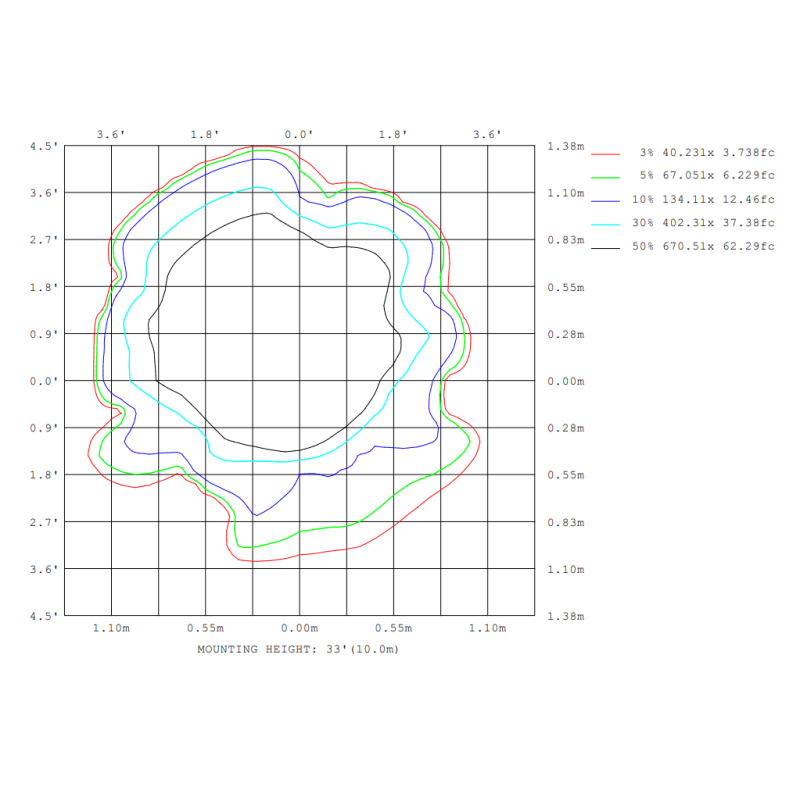The width and height of the screenshot is (800, 800).
Task: Click the leftmost 1.10m label on the bottom axis
Action: point(110,628)
